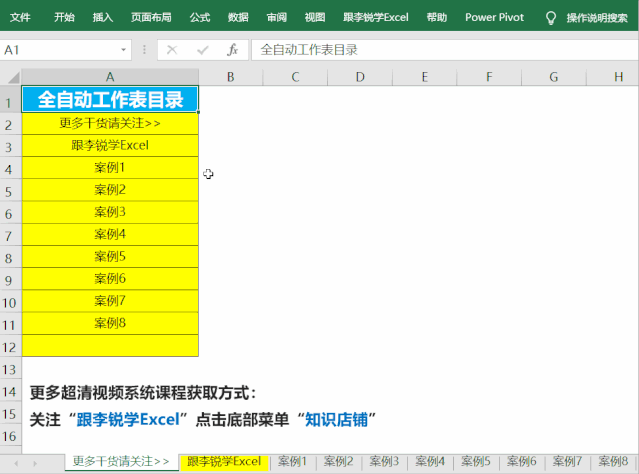Image resolution: width=639 pixels, height=474 pixels.
Task: Open the 文件 menu
Action: point(20,17)
